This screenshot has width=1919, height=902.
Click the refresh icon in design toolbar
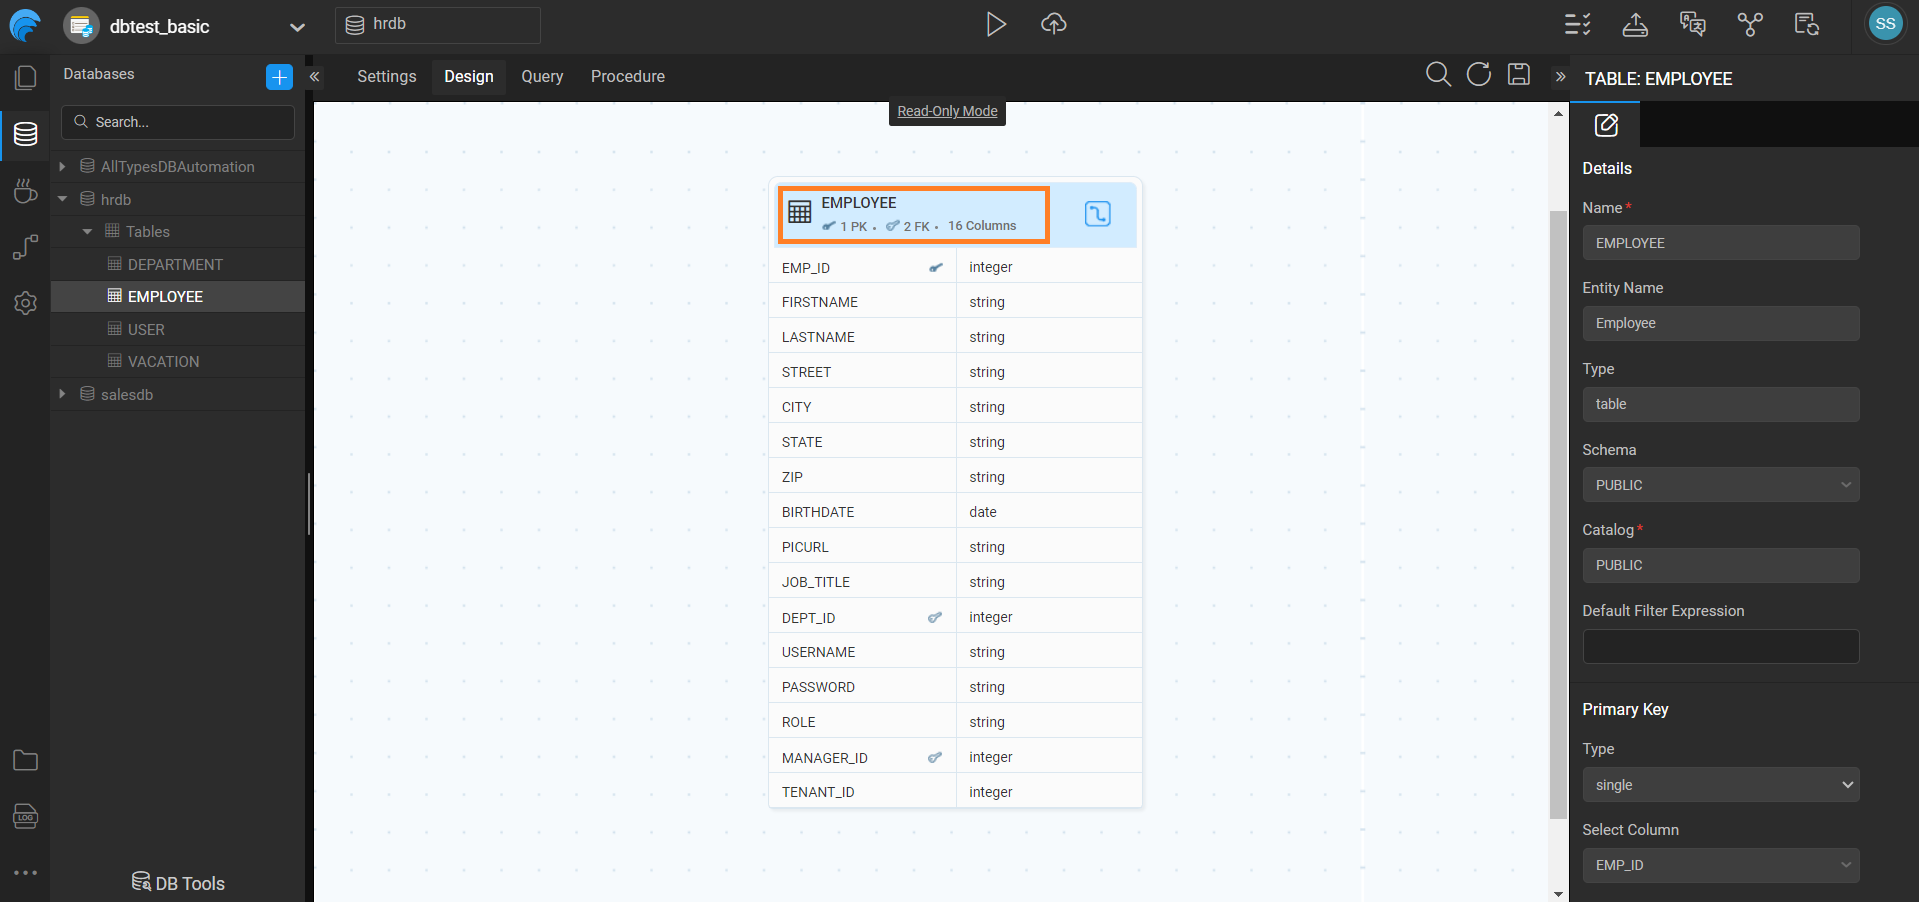coord(1478,74)
